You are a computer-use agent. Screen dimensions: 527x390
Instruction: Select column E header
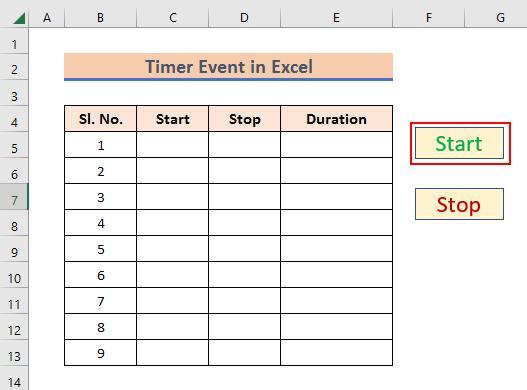click(336, 17)
